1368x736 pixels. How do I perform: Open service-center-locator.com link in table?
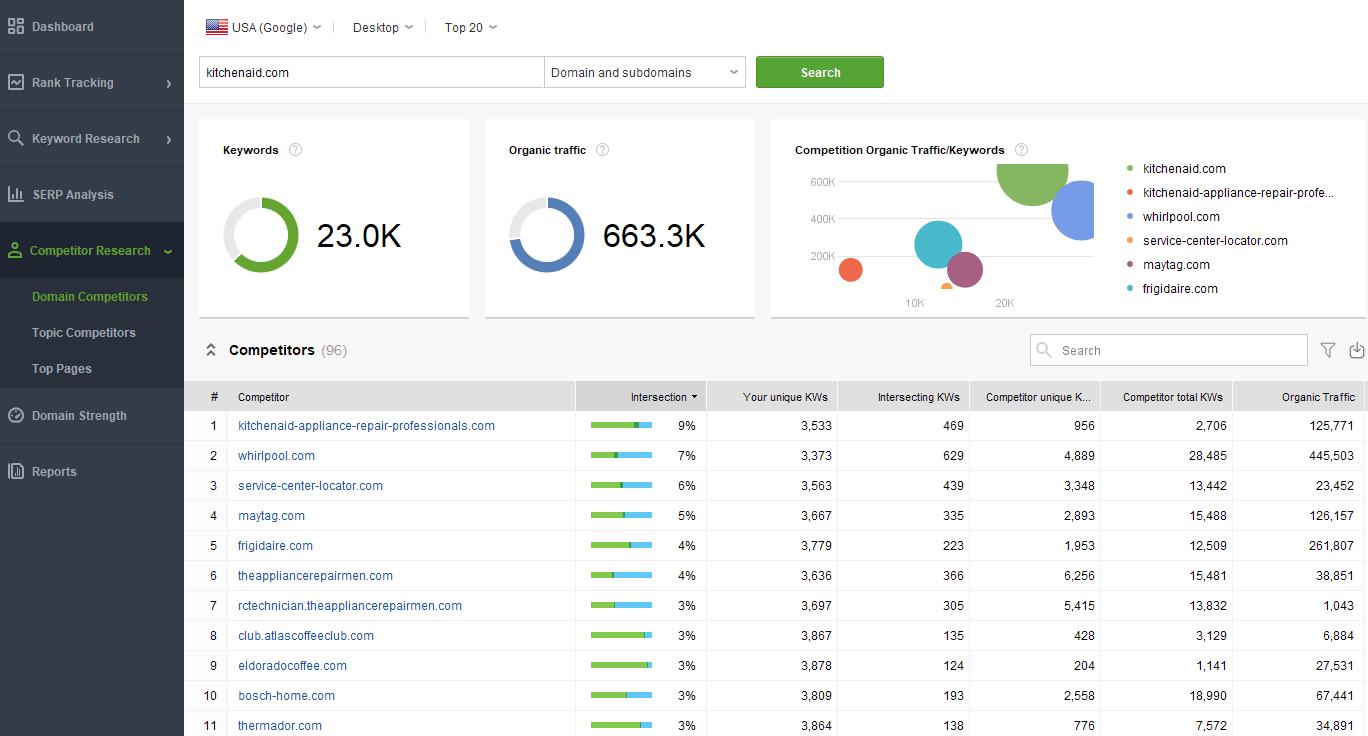pyautogui.click(x=311, y=486)
